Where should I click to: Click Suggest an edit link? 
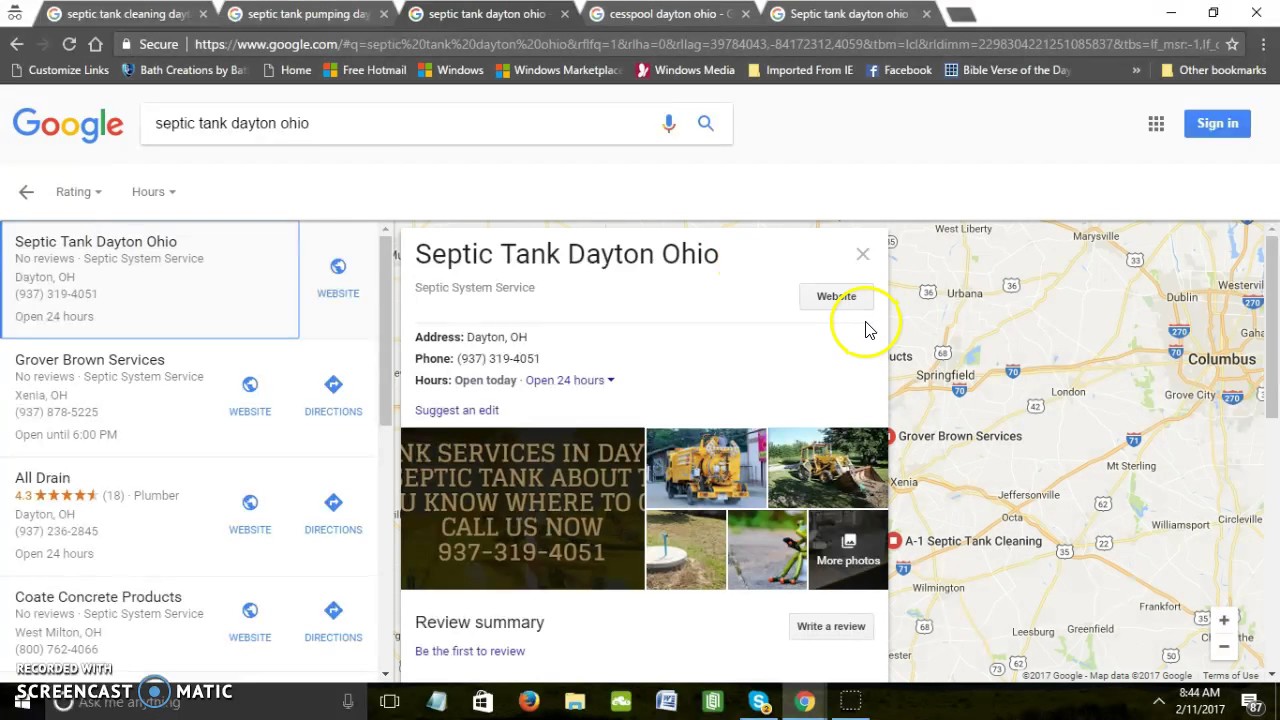[x=457, y=410]
